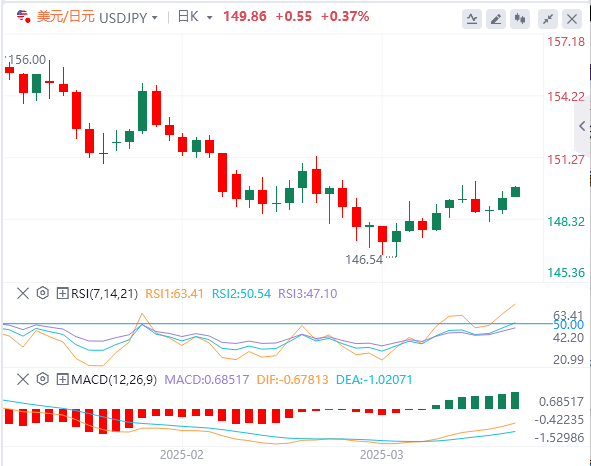Click the RSI3:47.10 value
591x466 pixels.
(x=308, y=293)
